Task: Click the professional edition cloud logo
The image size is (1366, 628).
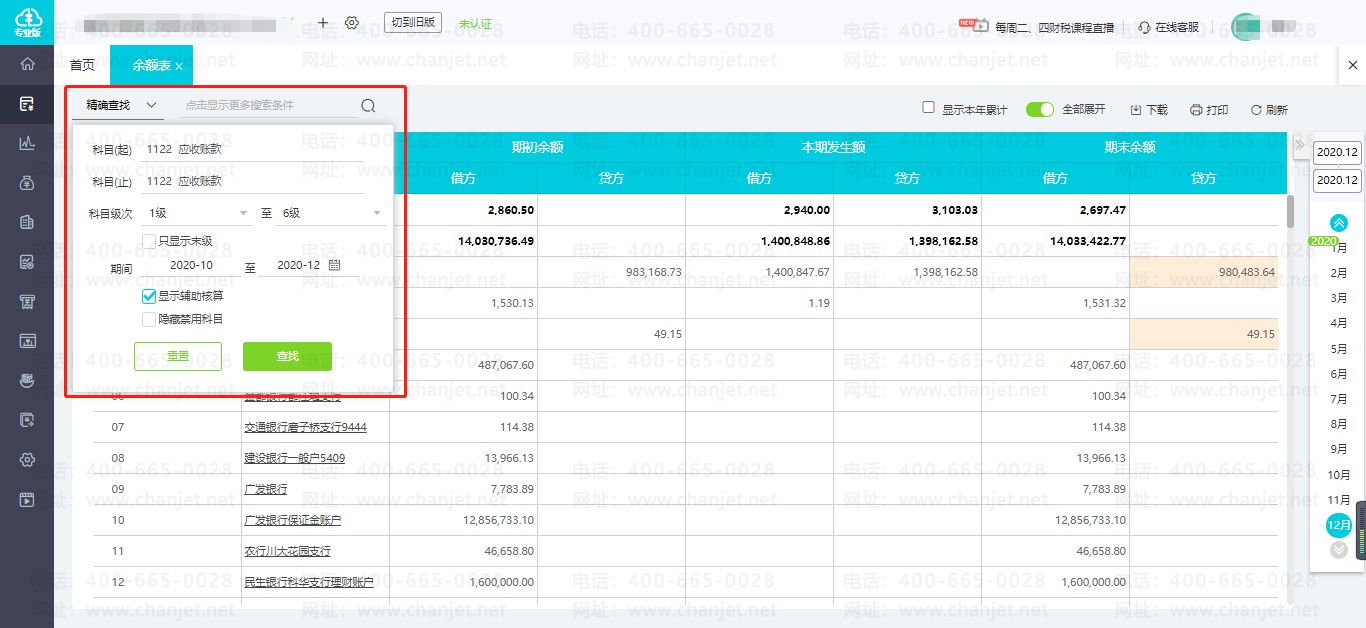Action: coord(27,22)
